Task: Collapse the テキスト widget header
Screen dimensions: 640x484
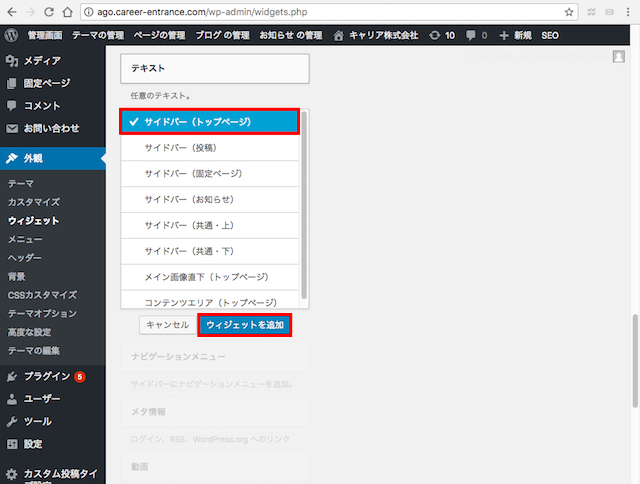Action: coord(215,69)
